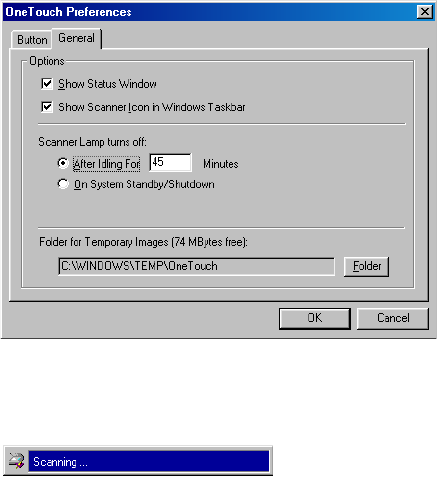Open the Folder browse button
This screenshot has width=437, height=477.
coord(366,266)
